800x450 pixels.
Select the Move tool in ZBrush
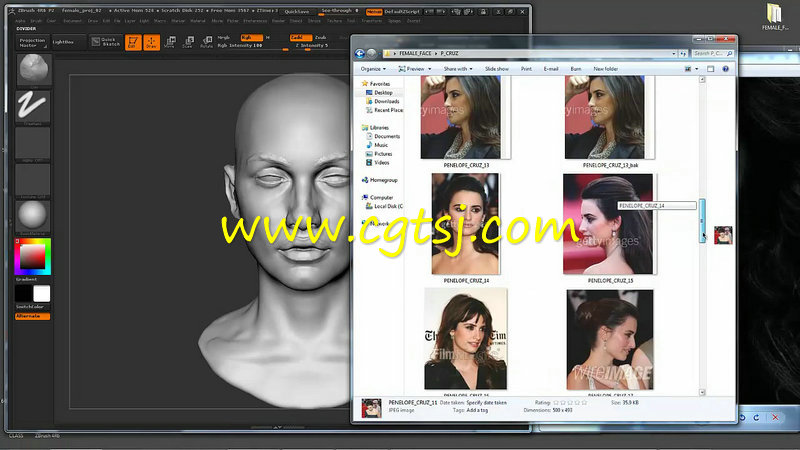tap(169, 42)
